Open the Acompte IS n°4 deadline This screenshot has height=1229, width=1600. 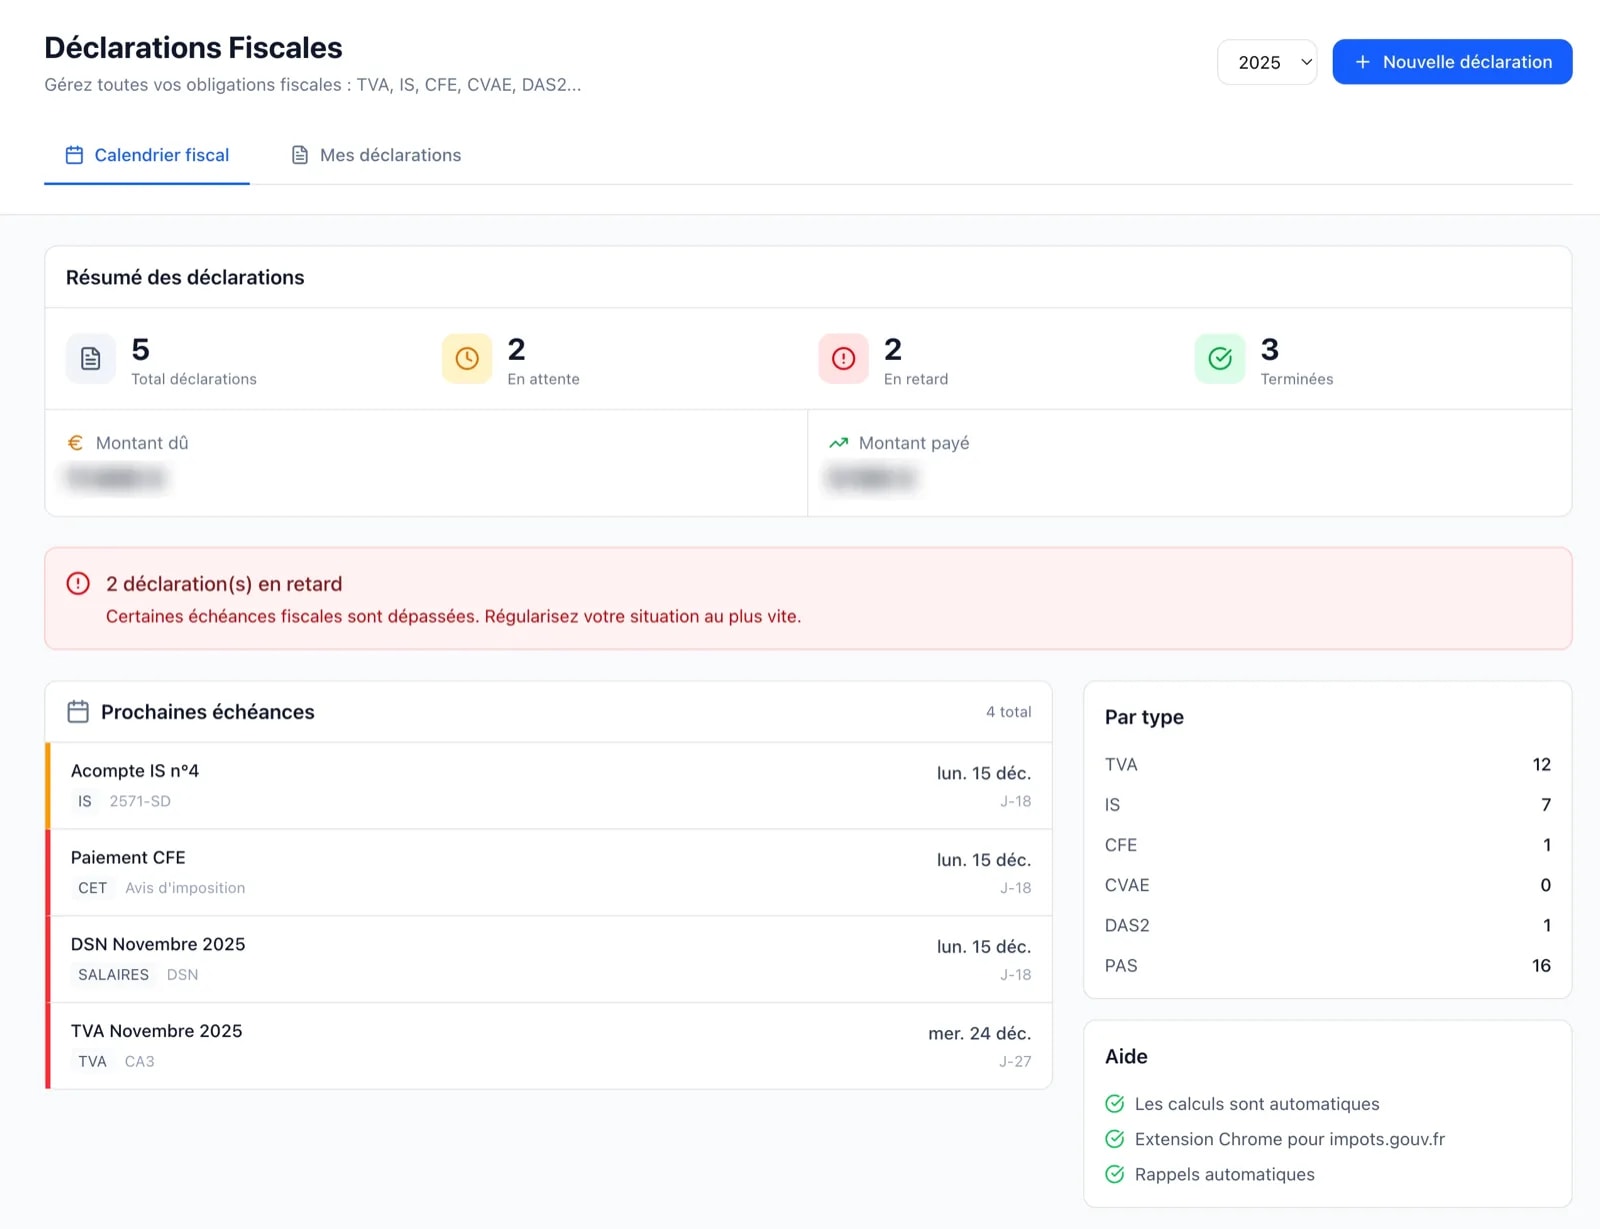pyautogui.click(x=549, y=786)
